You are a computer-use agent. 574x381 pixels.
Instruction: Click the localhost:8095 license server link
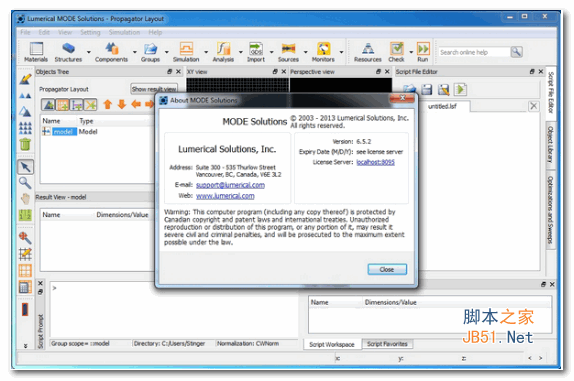pos(375,162)
